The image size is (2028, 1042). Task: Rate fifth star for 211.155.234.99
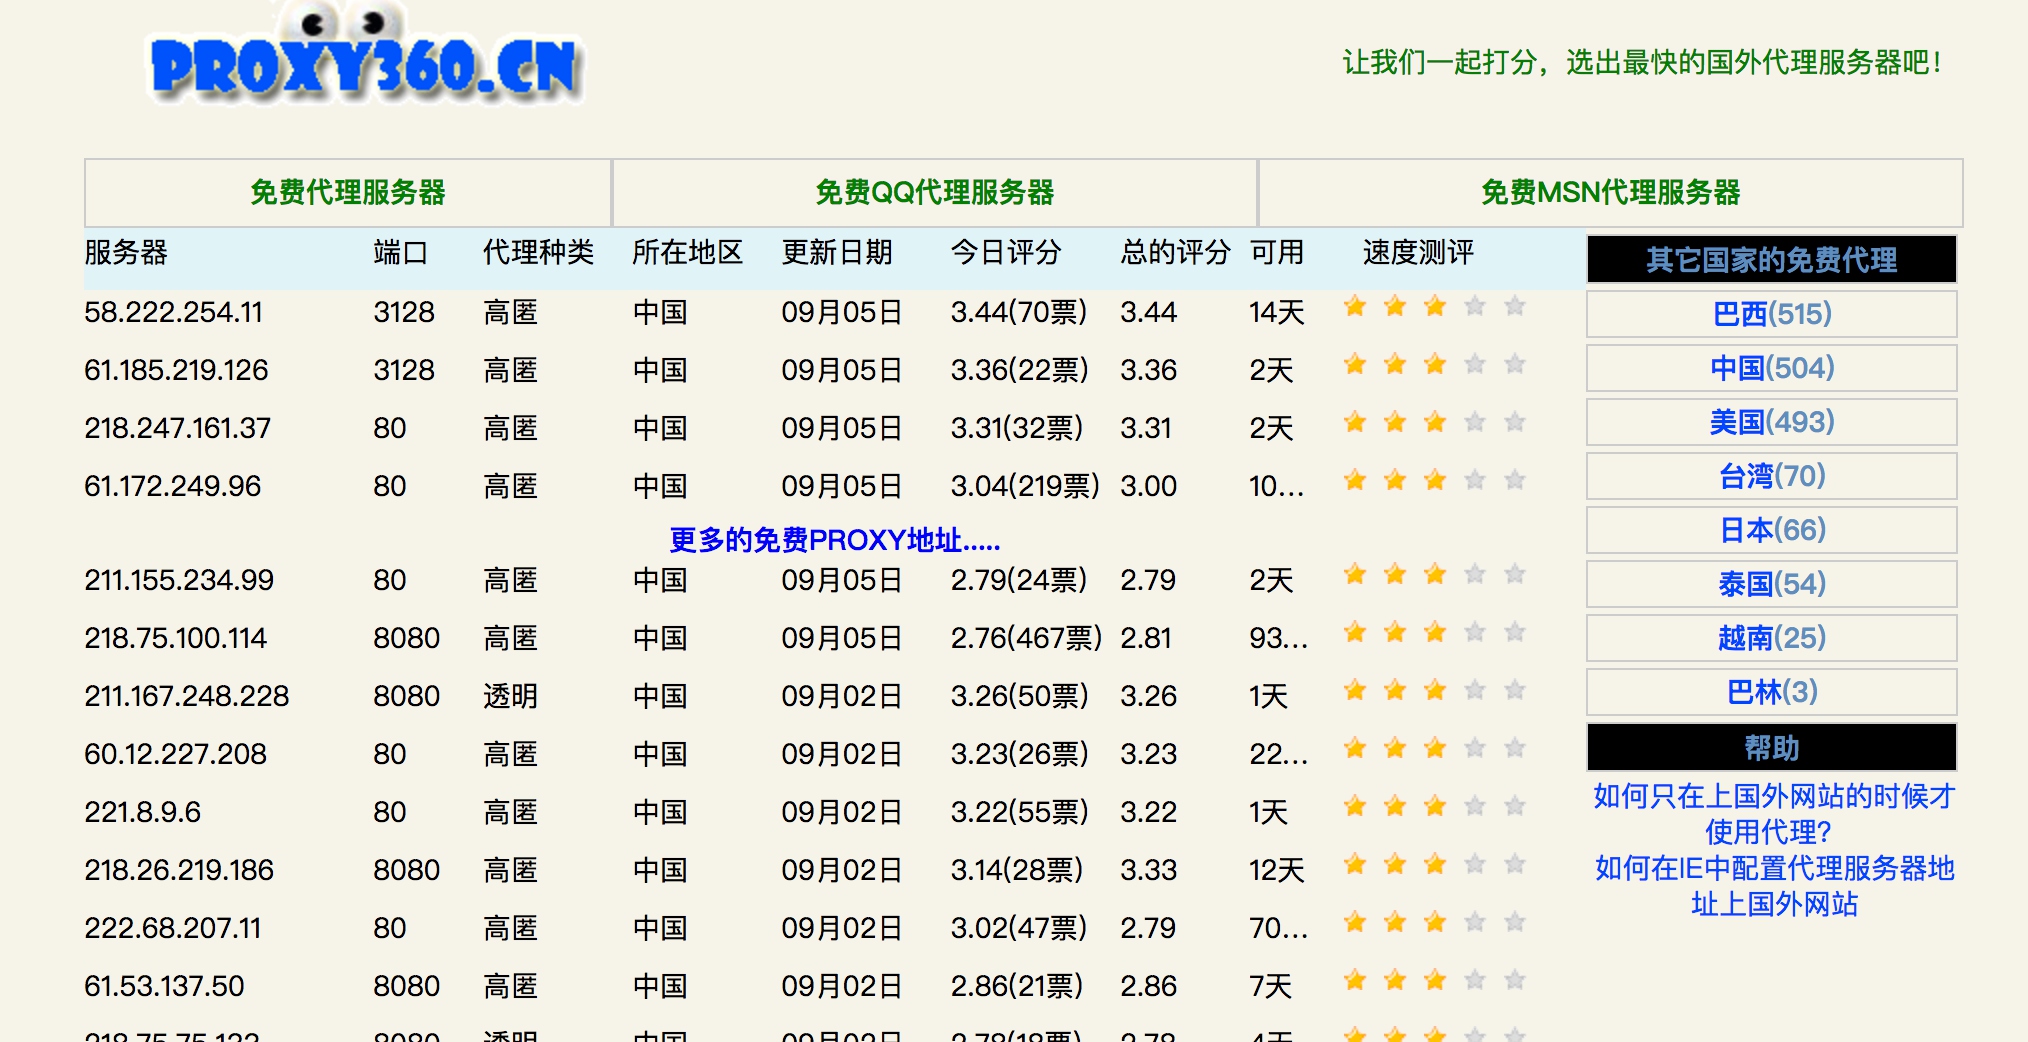(x=1515, y=574)
